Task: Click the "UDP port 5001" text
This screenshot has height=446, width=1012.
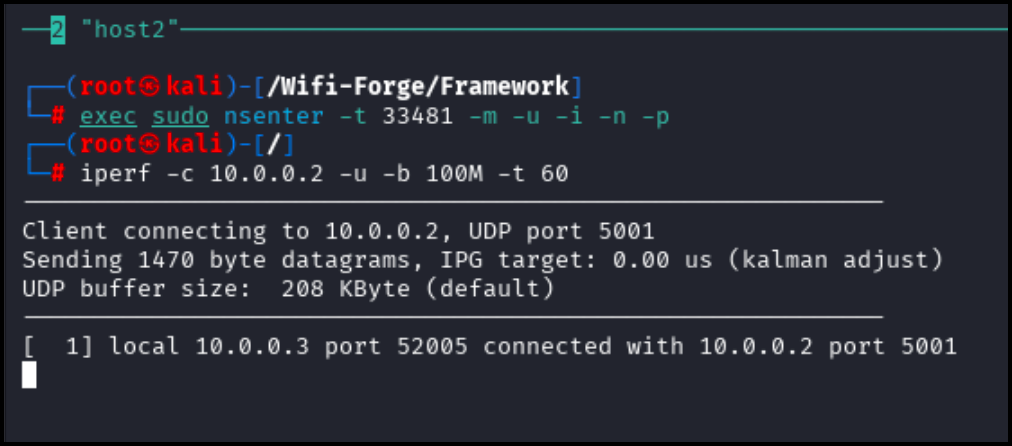Action: click(x=562, y=231)
